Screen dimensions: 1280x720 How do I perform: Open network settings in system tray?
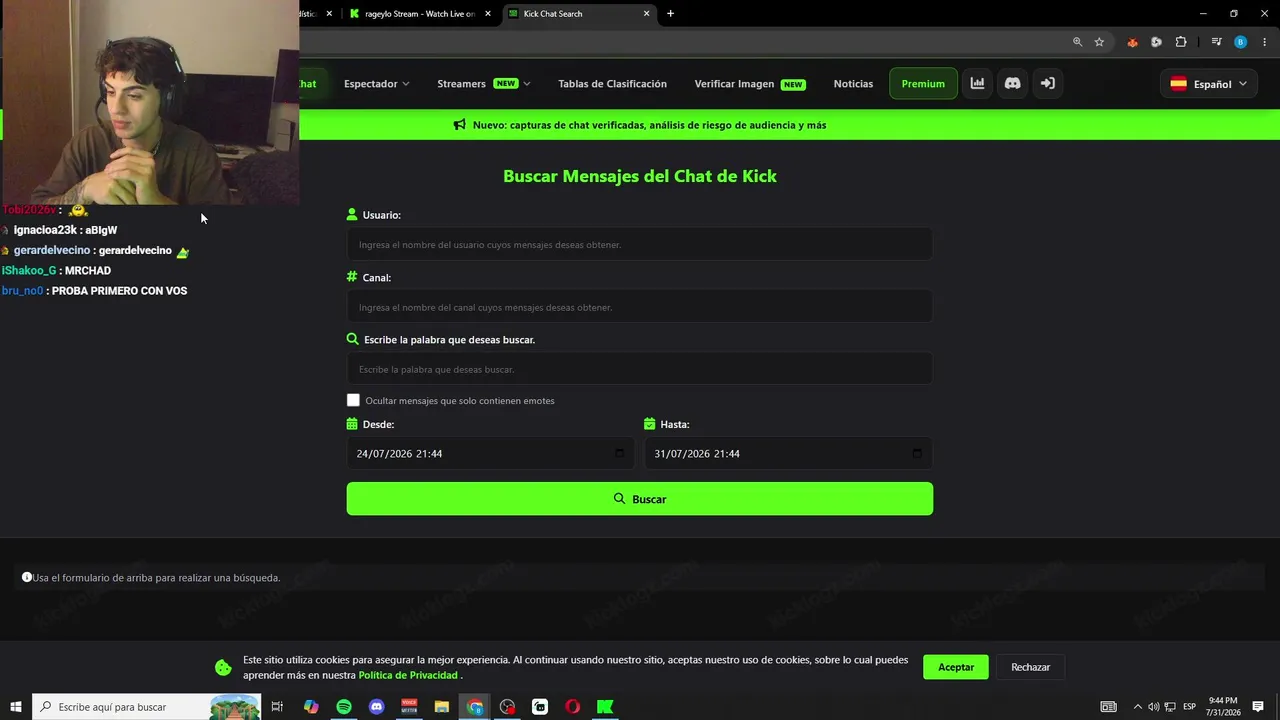point(1169,707)
